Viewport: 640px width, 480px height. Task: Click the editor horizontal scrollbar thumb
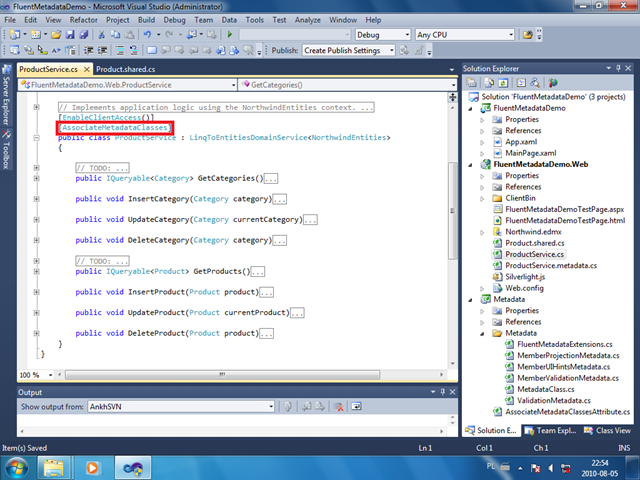point(222,375)
